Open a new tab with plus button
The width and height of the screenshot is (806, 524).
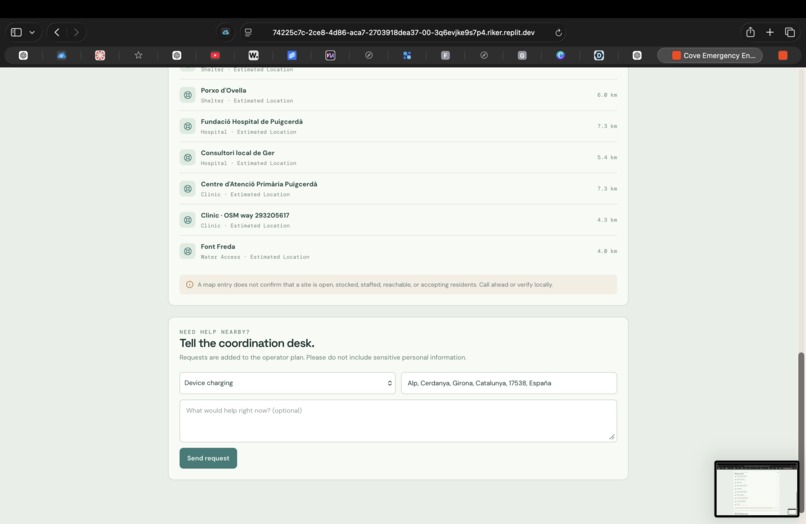click(x=770, y=32)
